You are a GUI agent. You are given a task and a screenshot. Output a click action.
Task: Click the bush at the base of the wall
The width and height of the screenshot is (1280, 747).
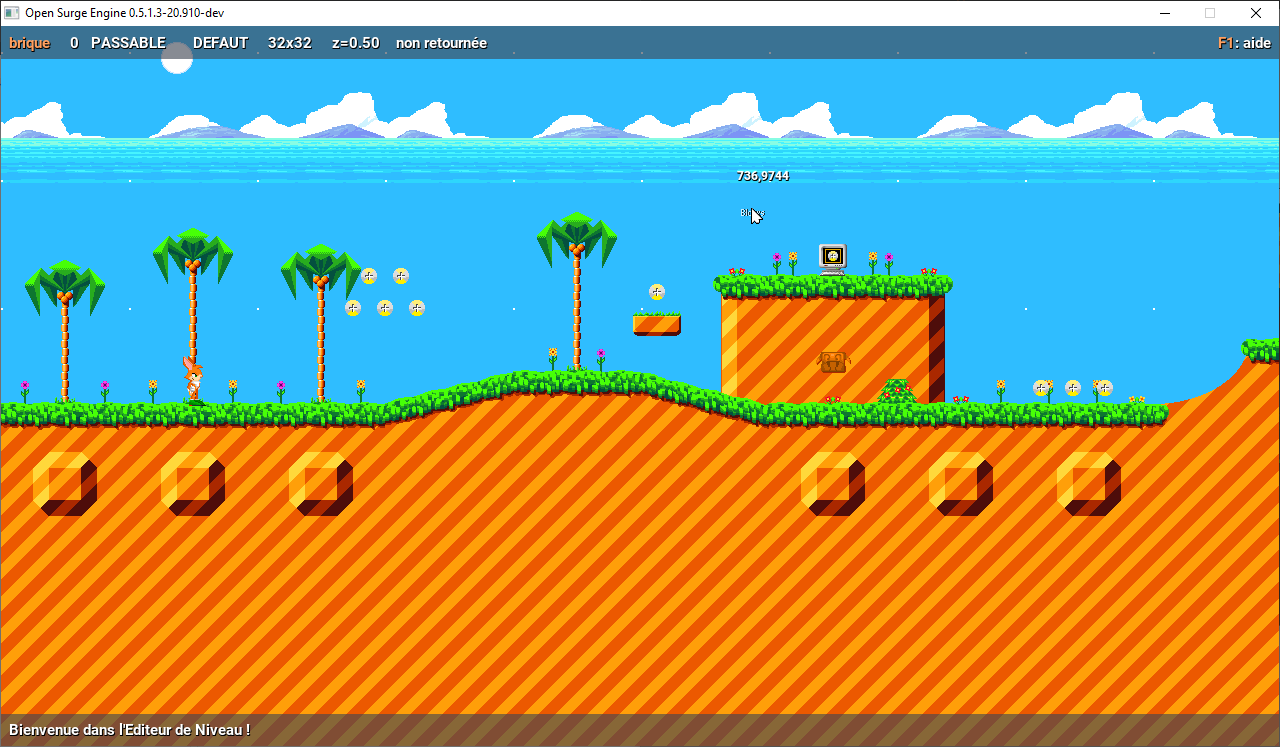click(897, 388)
